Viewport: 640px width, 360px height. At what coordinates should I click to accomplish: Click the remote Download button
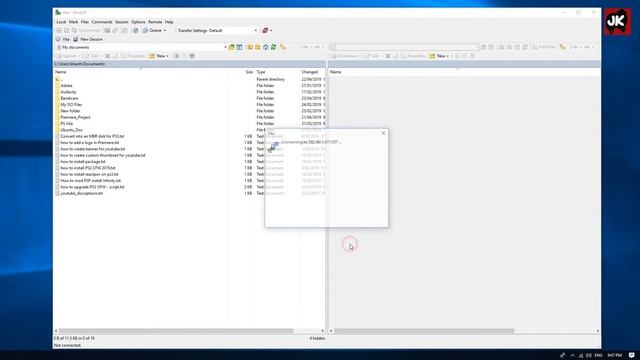pyautogui.click(x=346, y=56)
